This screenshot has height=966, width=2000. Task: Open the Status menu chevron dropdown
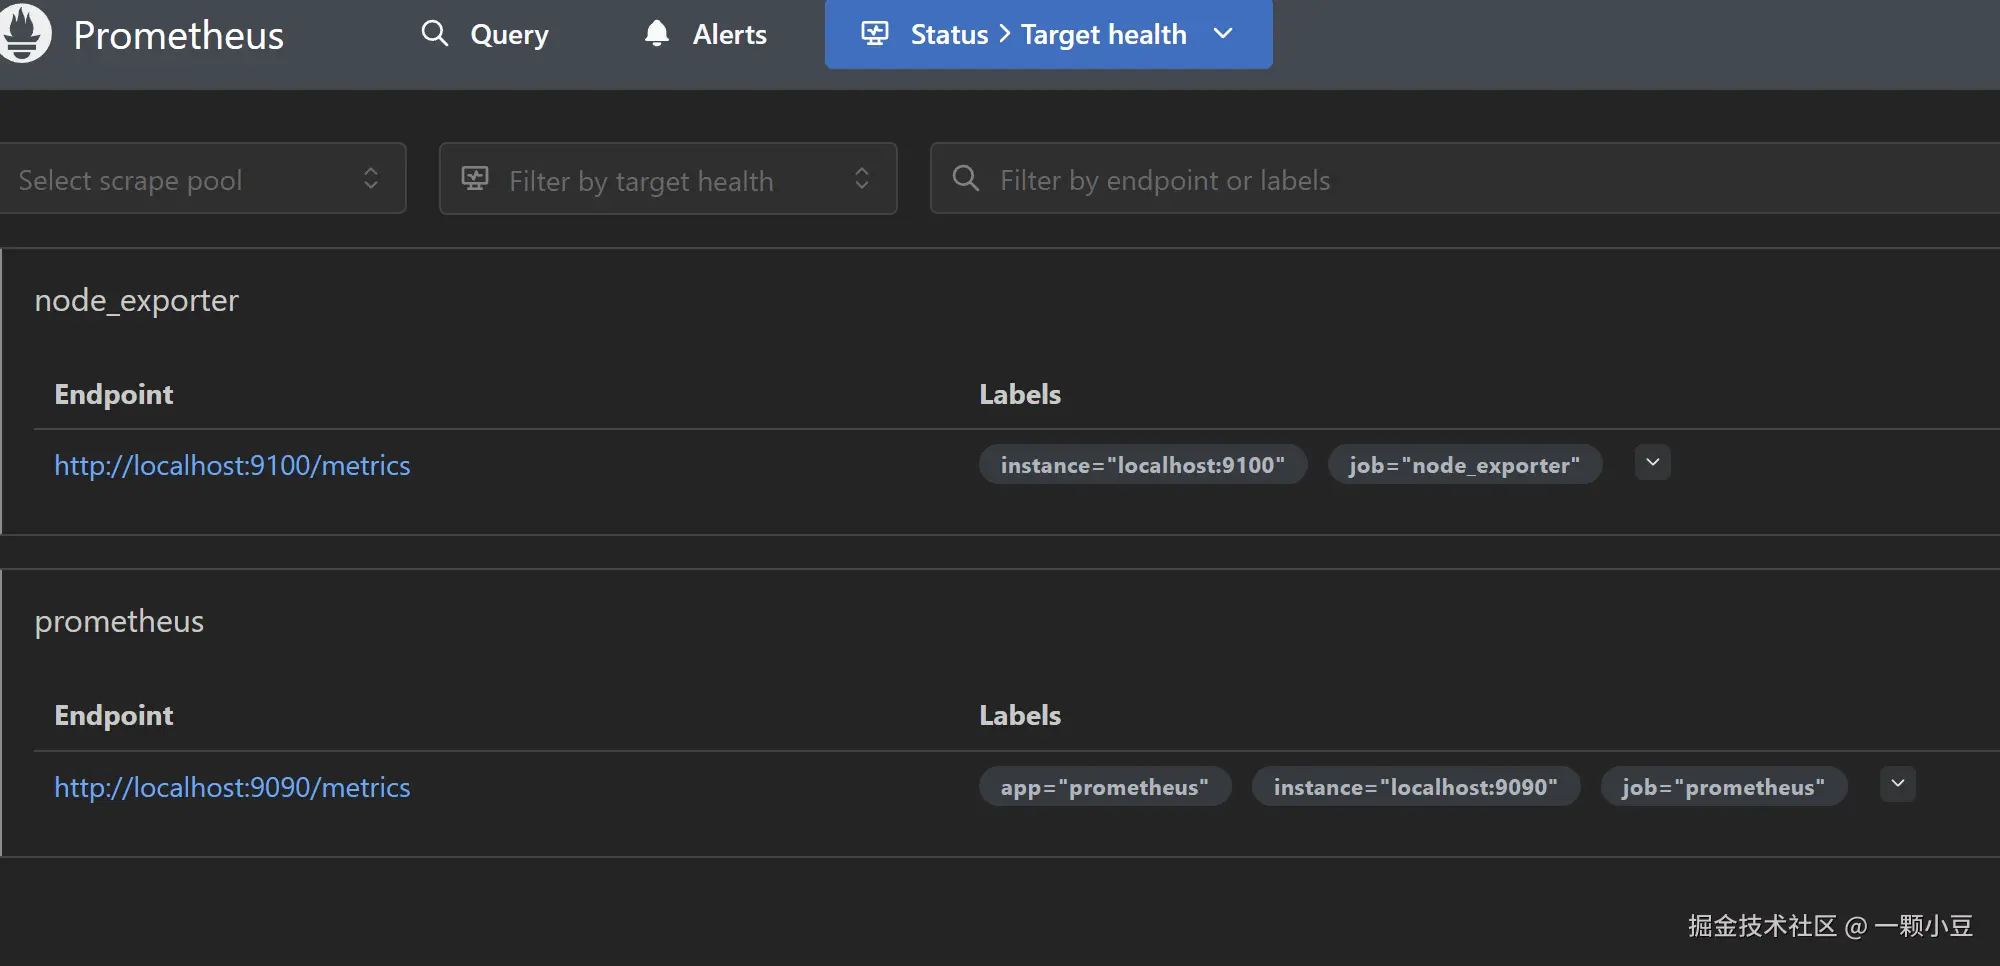point(1223,34)
